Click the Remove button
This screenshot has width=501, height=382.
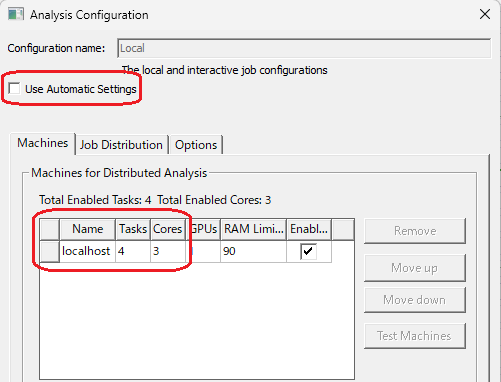click(x=415, y=231)
